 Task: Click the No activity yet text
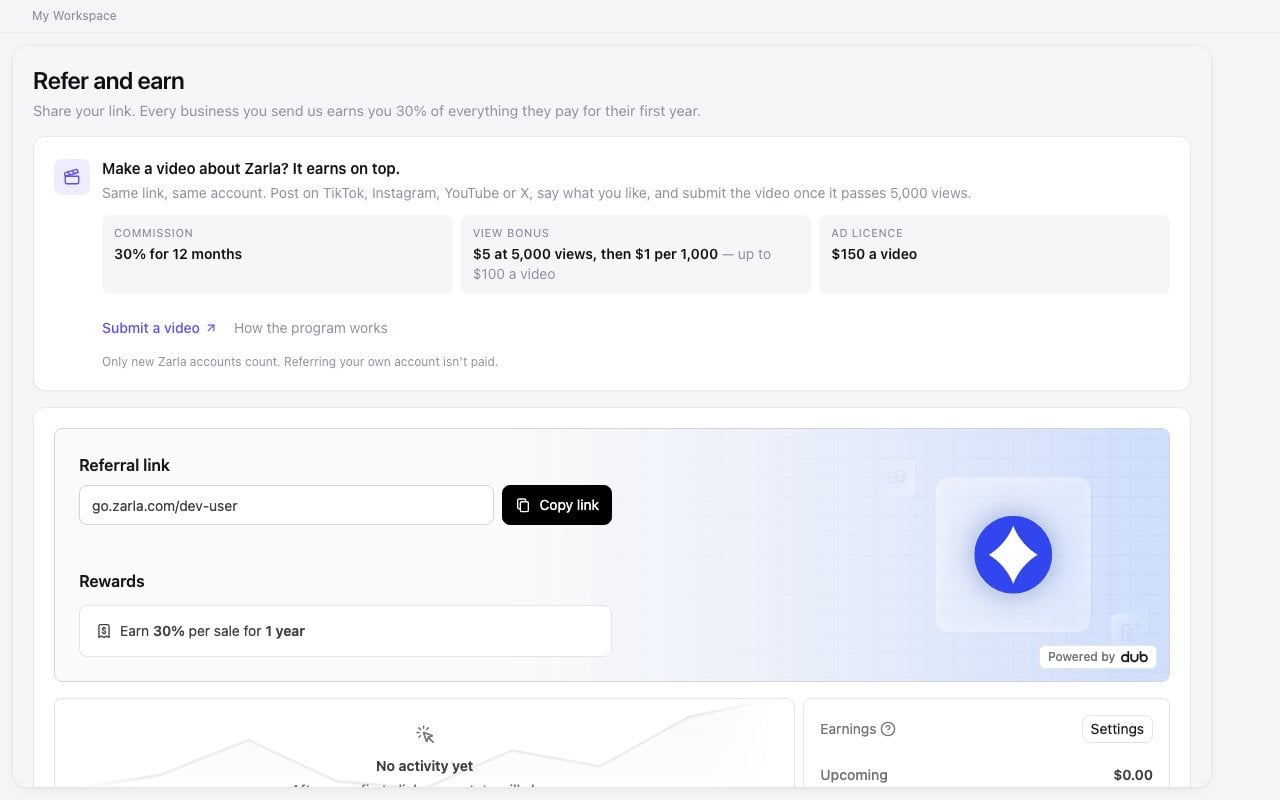[425, 766]
